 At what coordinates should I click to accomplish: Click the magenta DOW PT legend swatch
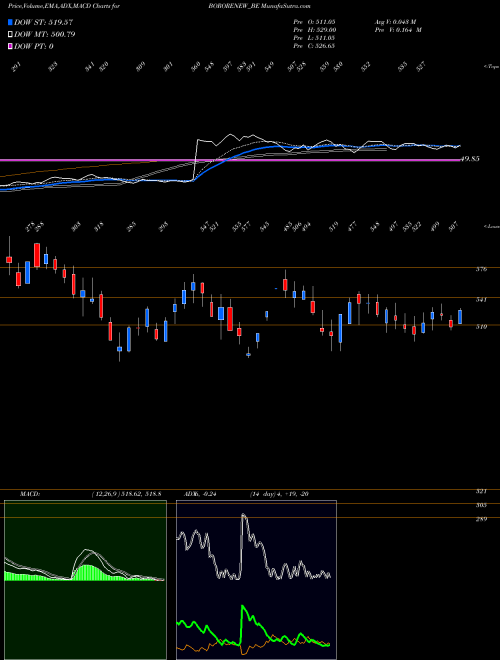point(11,46)
